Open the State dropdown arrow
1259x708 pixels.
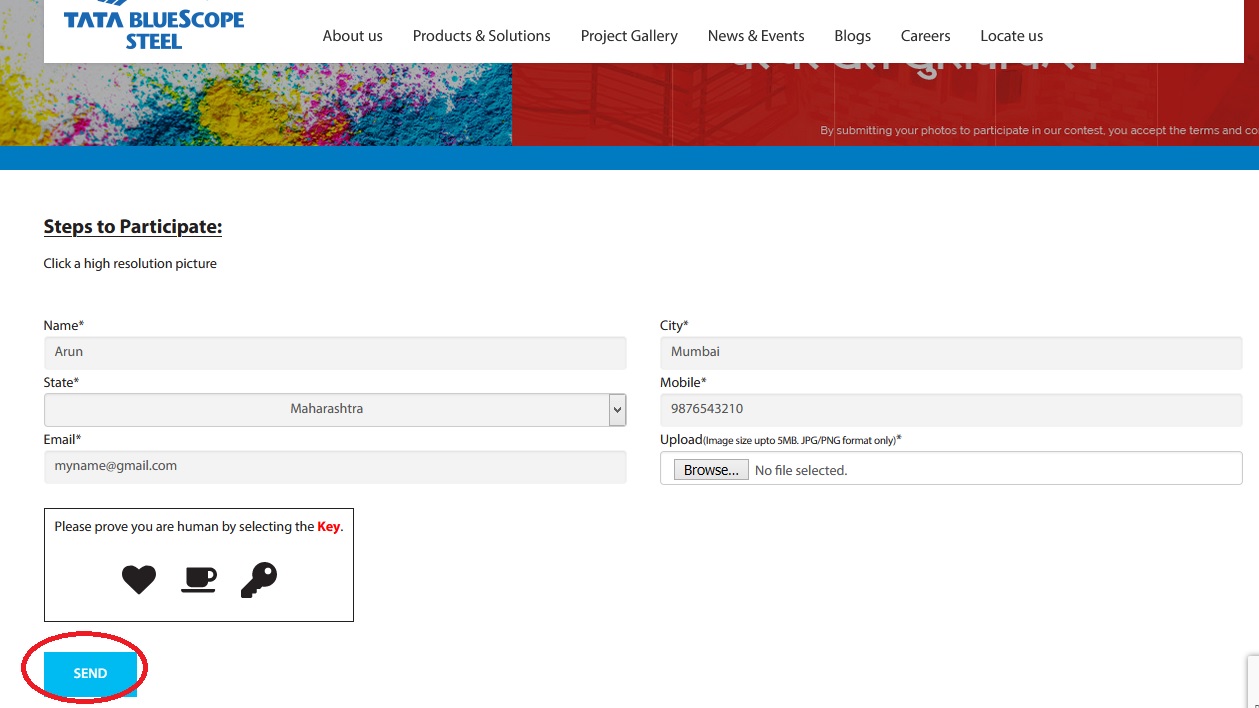click(617, 409)
